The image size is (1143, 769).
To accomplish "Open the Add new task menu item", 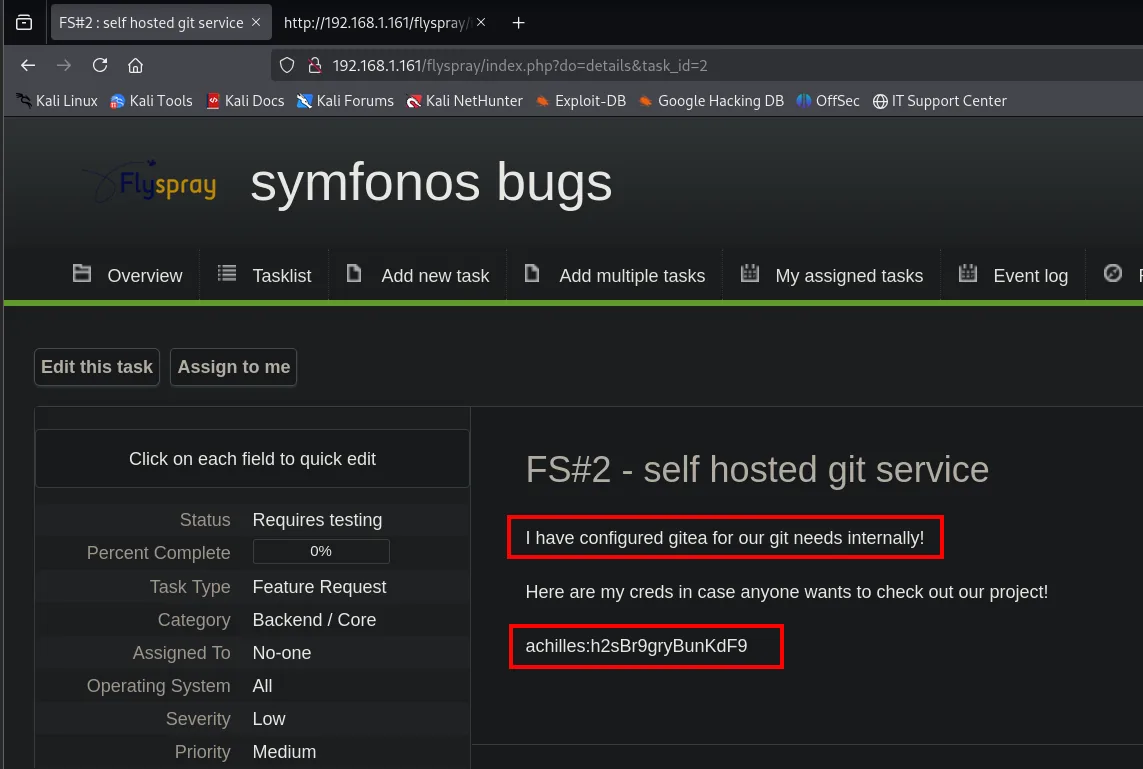I will coord(418,276).
